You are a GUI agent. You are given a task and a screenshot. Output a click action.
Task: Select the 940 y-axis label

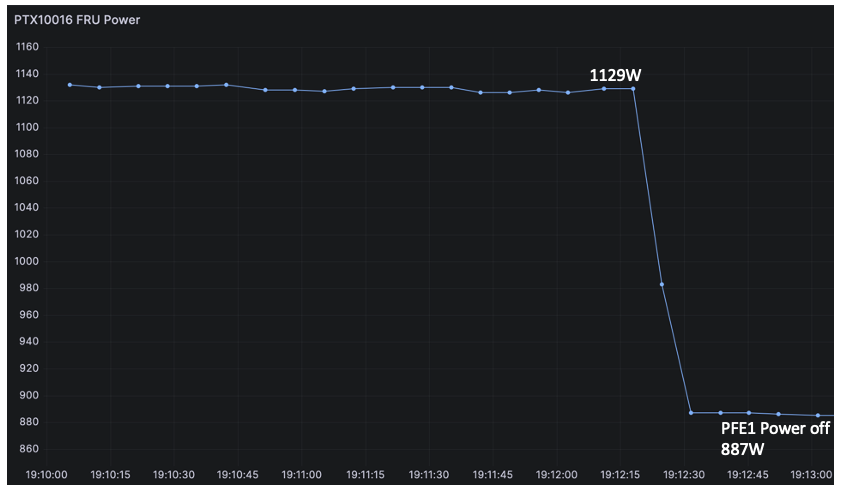pyautogui.click(x=30, y=341)
